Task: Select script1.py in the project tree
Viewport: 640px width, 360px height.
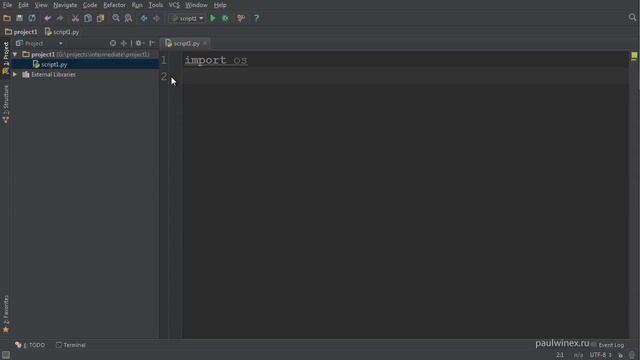Action: [x=85, y=64]
